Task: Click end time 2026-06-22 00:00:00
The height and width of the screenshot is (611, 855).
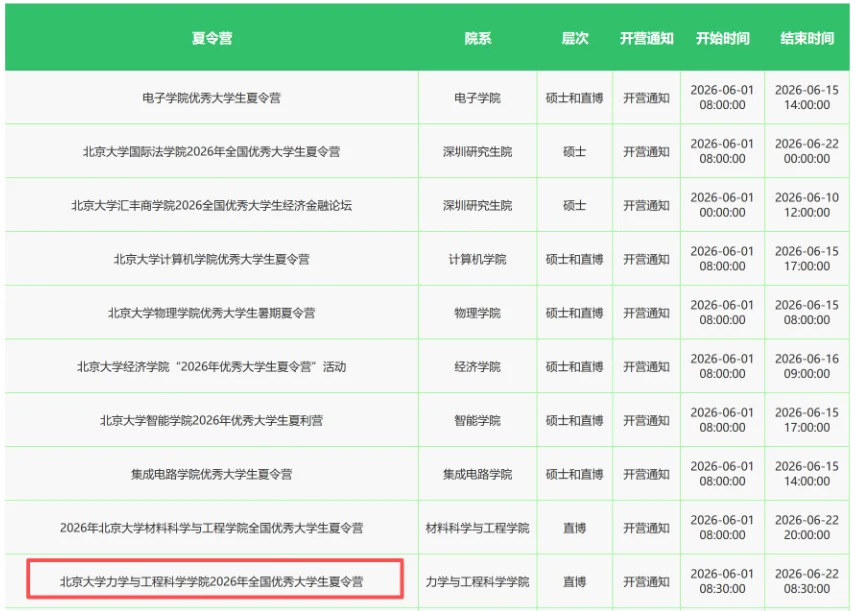Action: tap(807, 152)
